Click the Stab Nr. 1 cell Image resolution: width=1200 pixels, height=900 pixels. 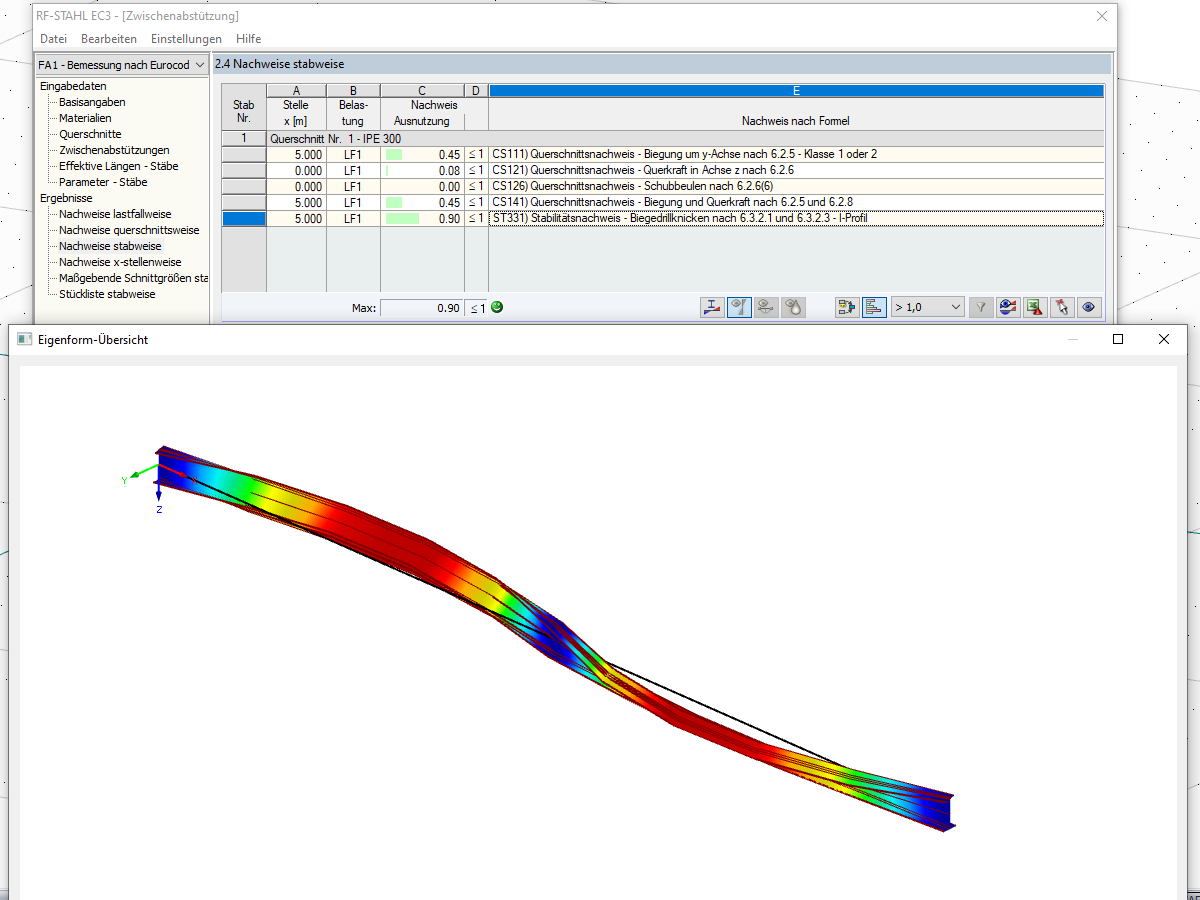[244, 138]
